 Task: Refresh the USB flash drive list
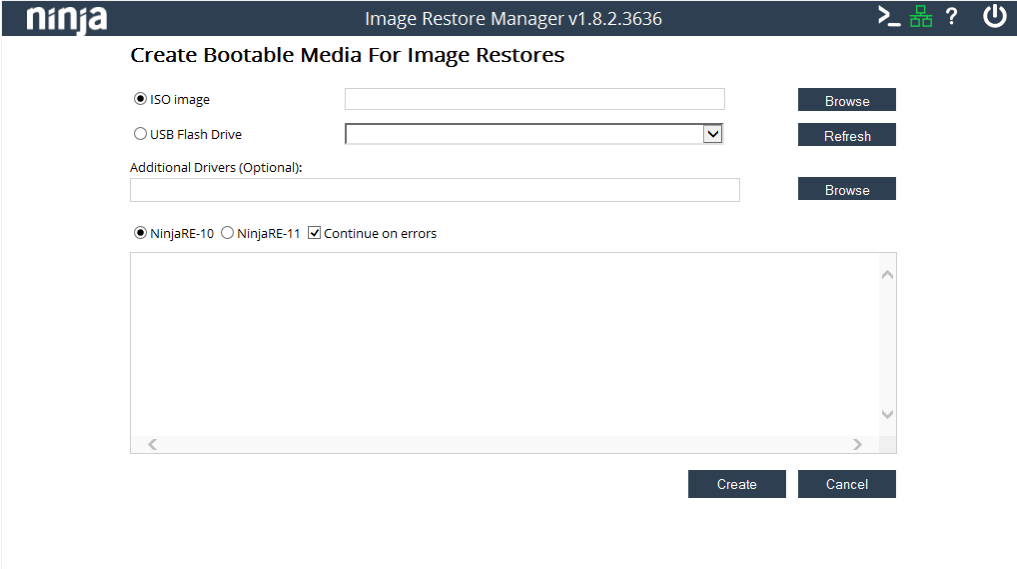click(846, 135)
